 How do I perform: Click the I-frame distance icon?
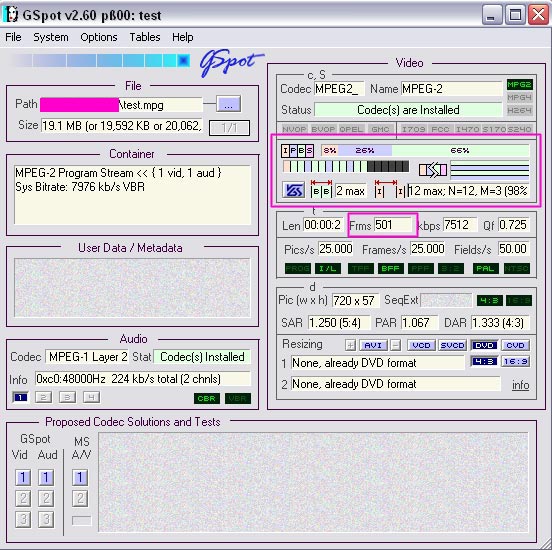point(390,188)
